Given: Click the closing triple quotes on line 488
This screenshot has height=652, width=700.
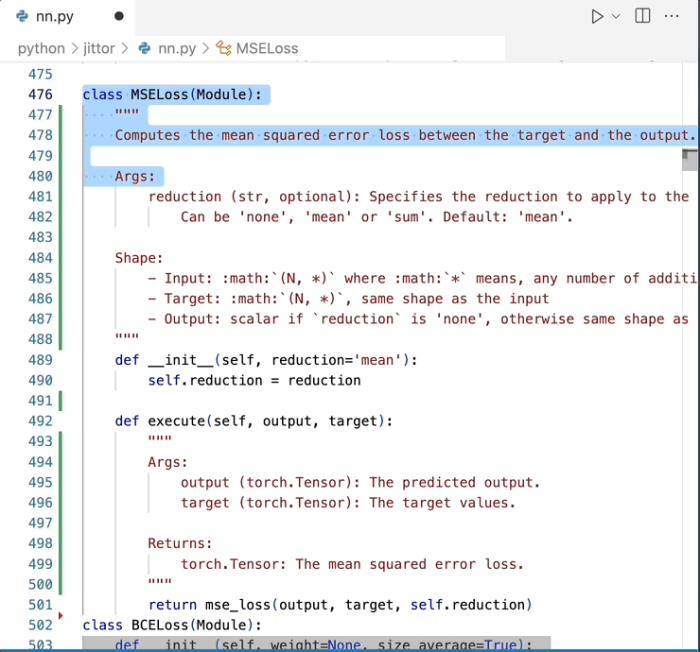Looking at the screenshot, I should [127, 336].
